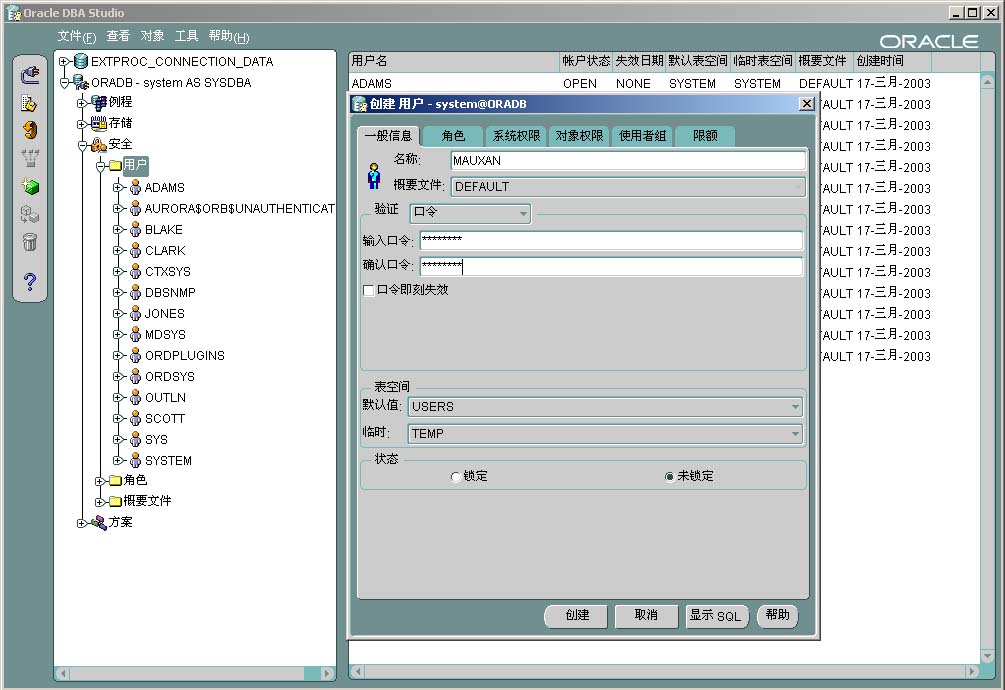This screenshot has height=690, width=1005.
Task: Click the BLAKE user icon in tree
Action: tap(135, 229)
